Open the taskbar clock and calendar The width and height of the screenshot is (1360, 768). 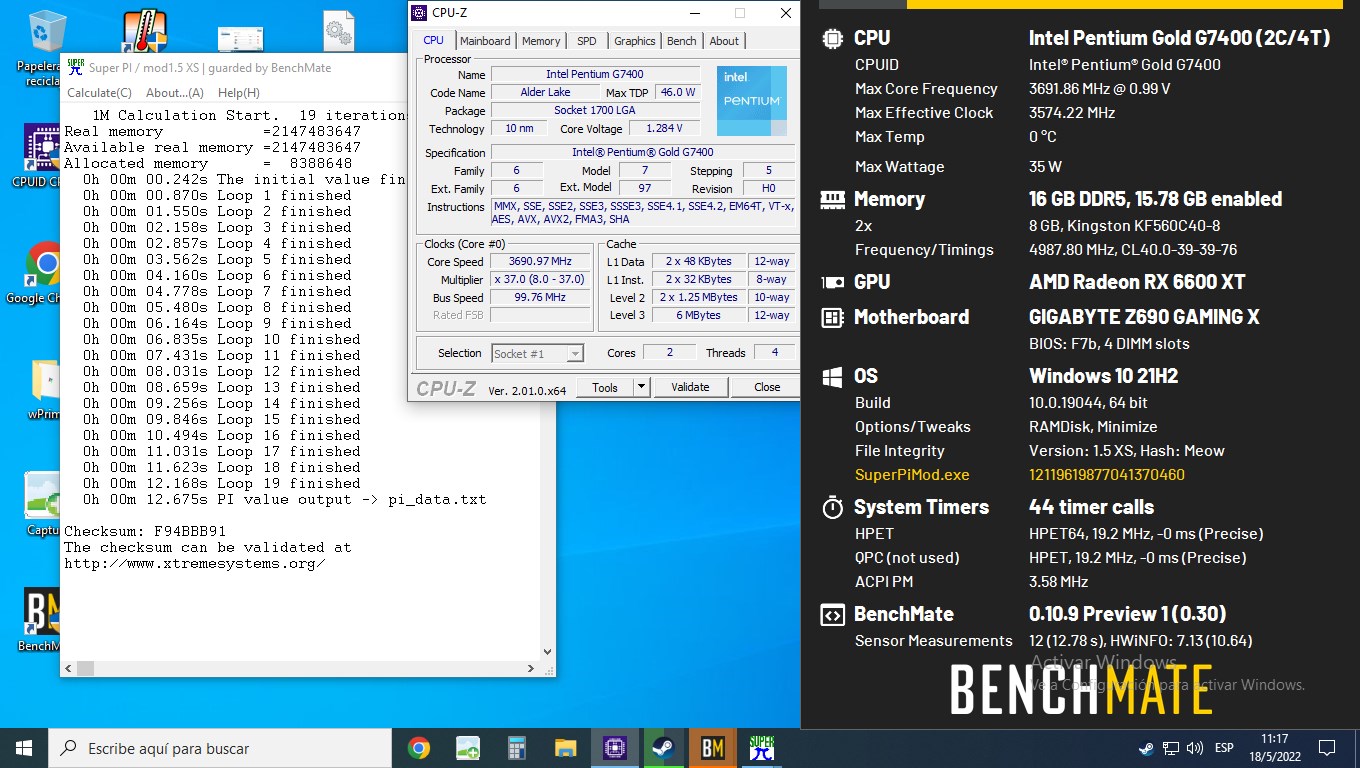pos(1274,748)
